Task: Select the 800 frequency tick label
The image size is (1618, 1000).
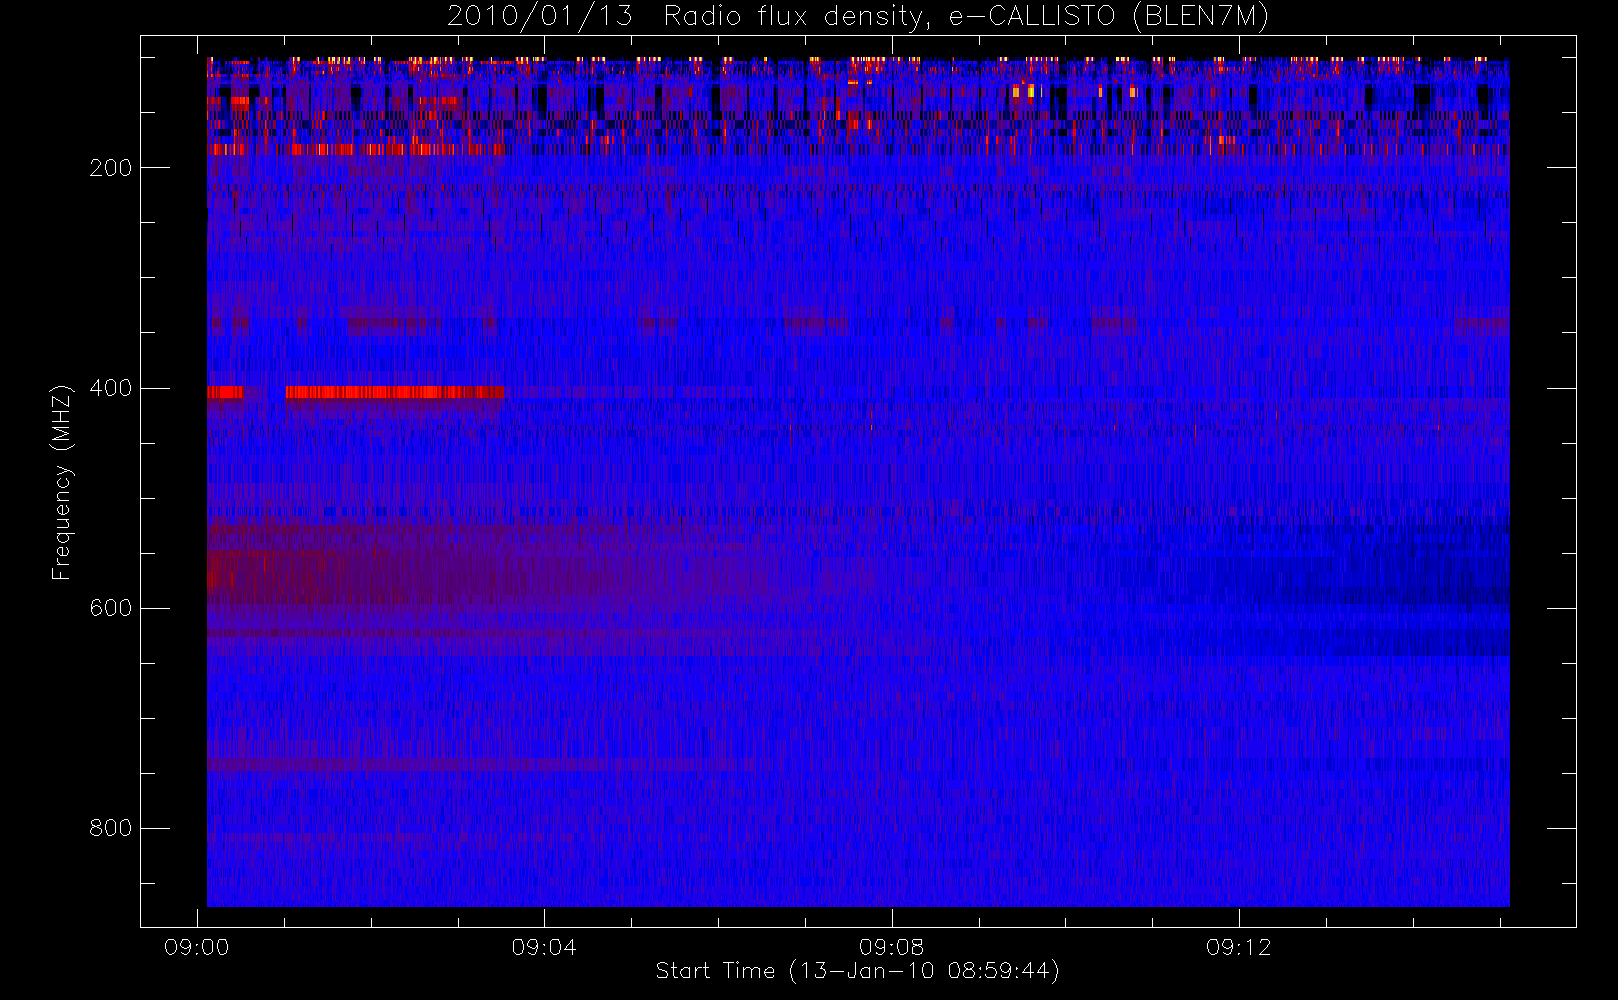Action: click(111, 828)
